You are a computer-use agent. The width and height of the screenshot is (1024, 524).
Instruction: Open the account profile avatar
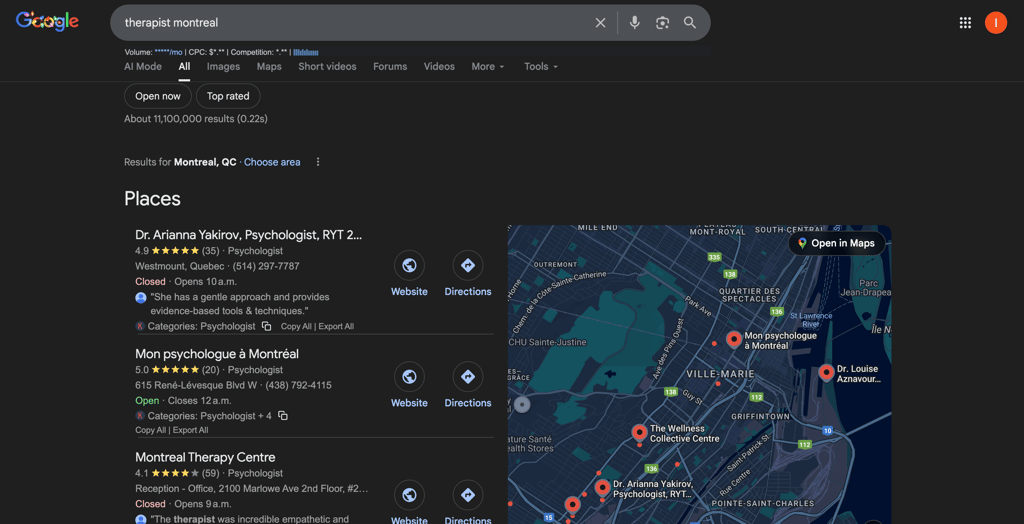click(995, 23)
